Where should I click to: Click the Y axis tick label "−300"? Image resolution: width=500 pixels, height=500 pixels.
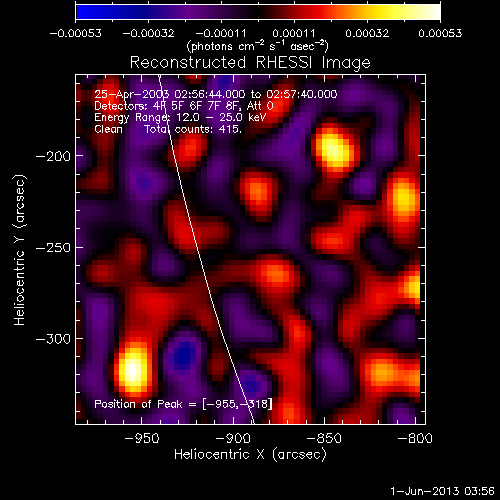pyautogui.click(x=53, y=339)
